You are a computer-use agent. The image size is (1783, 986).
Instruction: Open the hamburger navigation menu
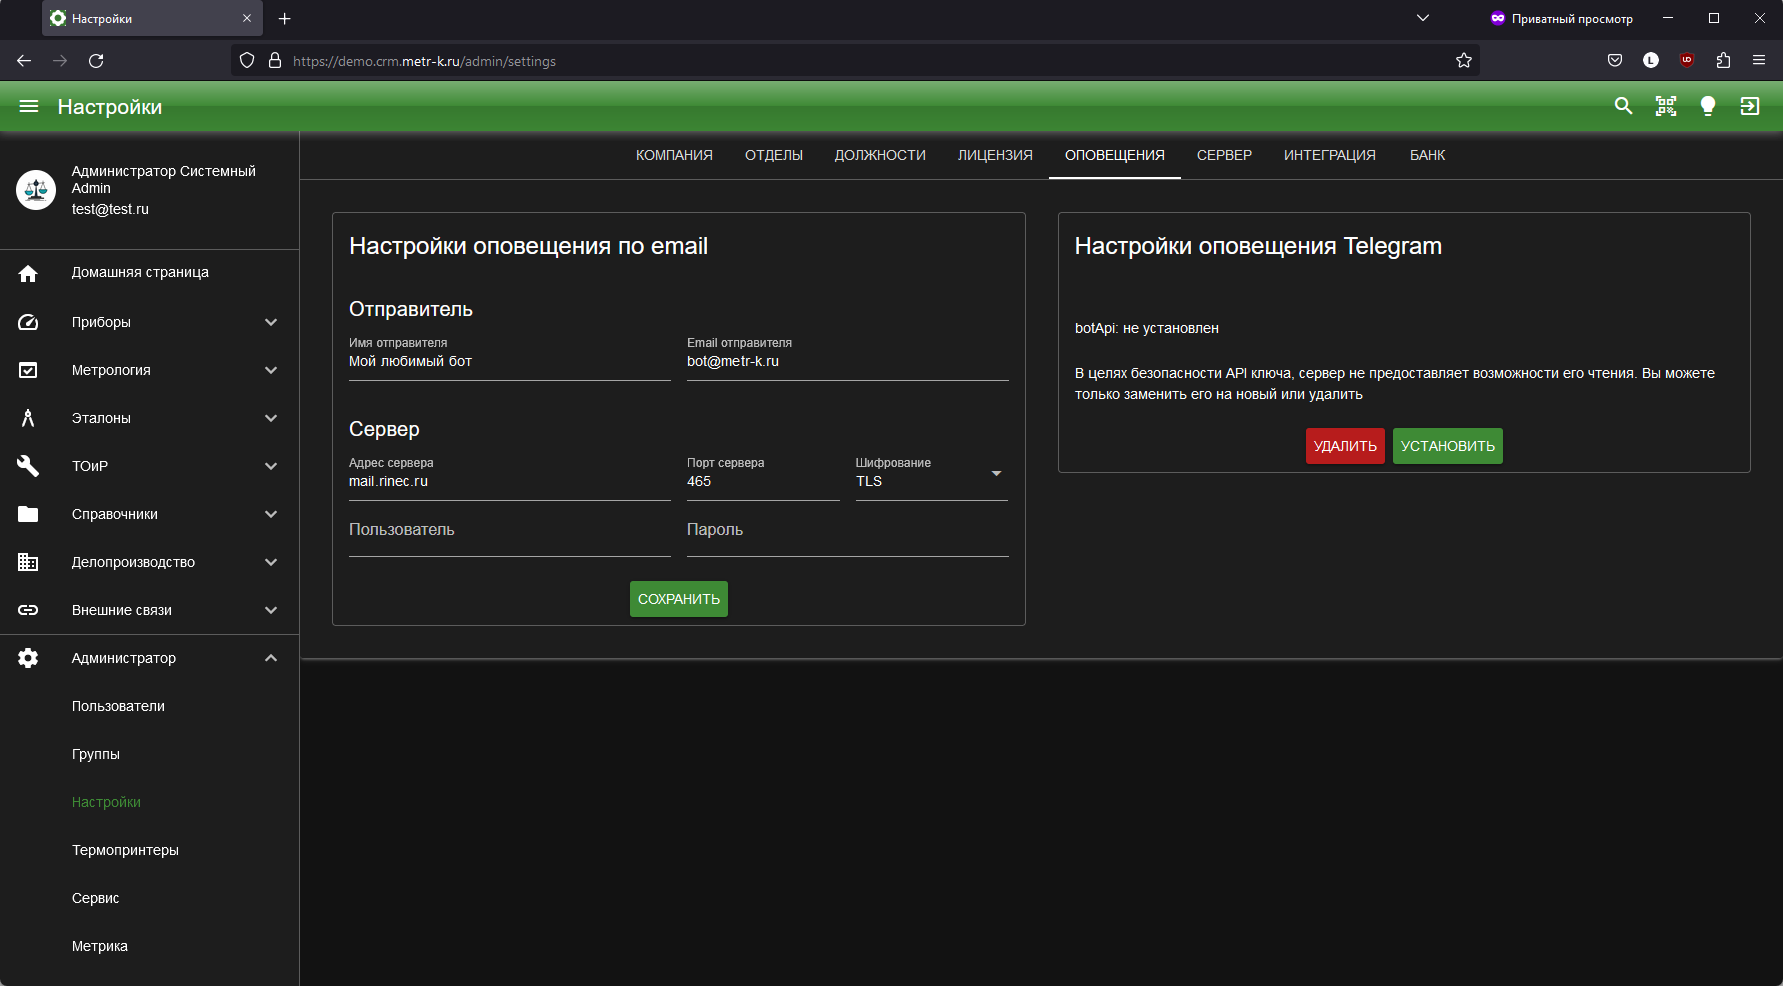(x=29, y=106)
